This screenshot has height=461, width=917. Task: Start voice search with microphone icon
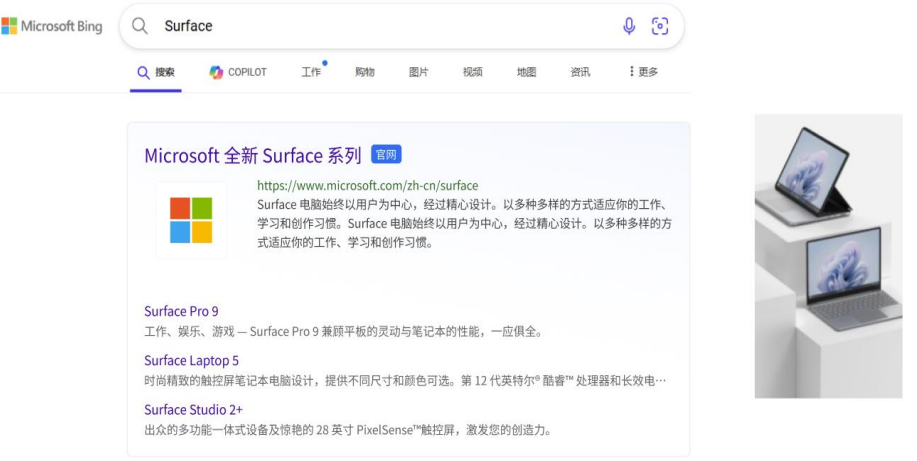[x=629, y=26]
